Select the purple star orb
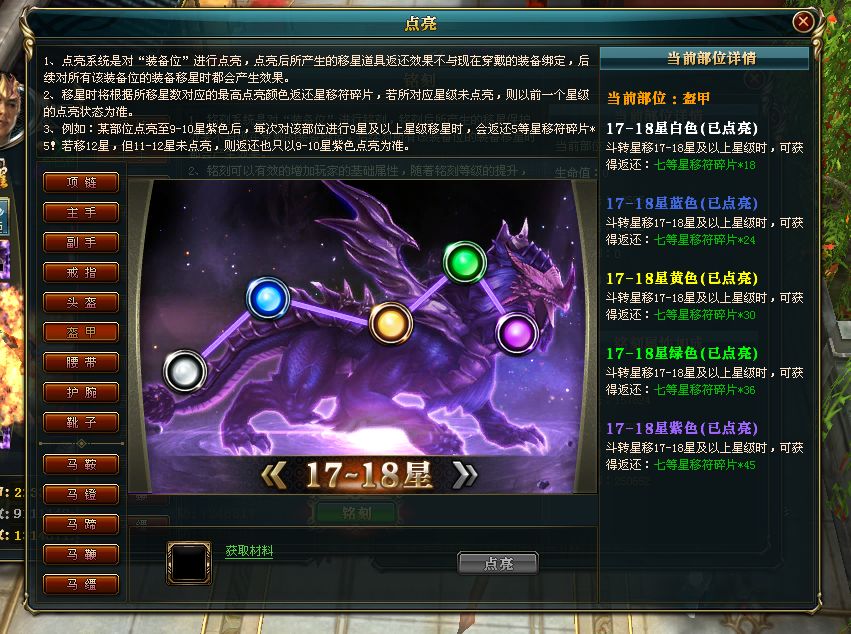 click(x=517, y=333)
